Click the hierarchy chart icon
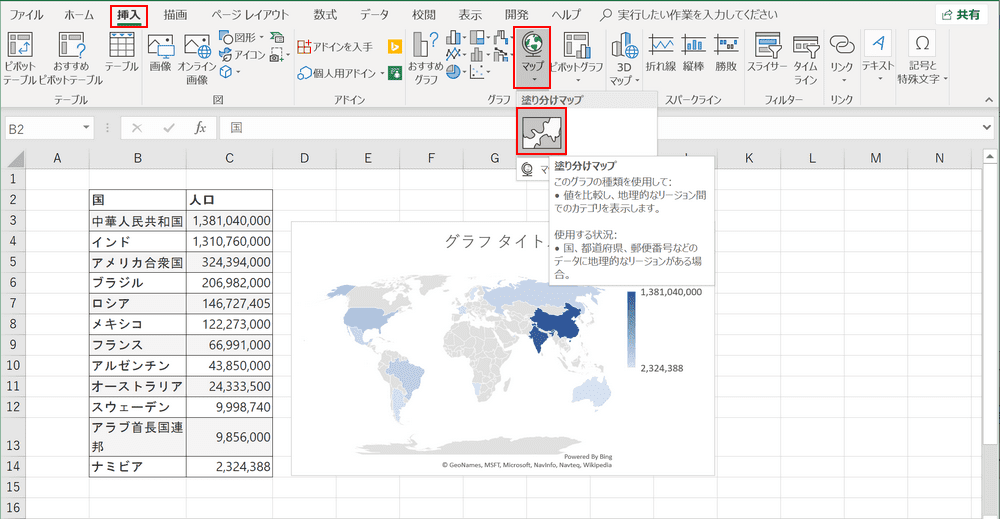Viewport: 1000px width, 519px height. click(477, 38)
